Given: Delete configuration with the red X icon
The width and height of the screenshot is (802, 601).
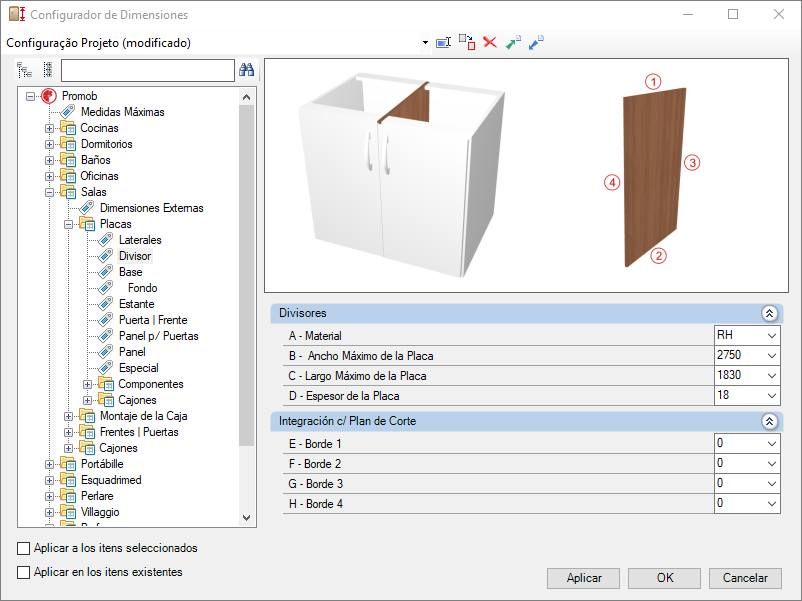Looking at the screenshot, I should tap(490, 42).
